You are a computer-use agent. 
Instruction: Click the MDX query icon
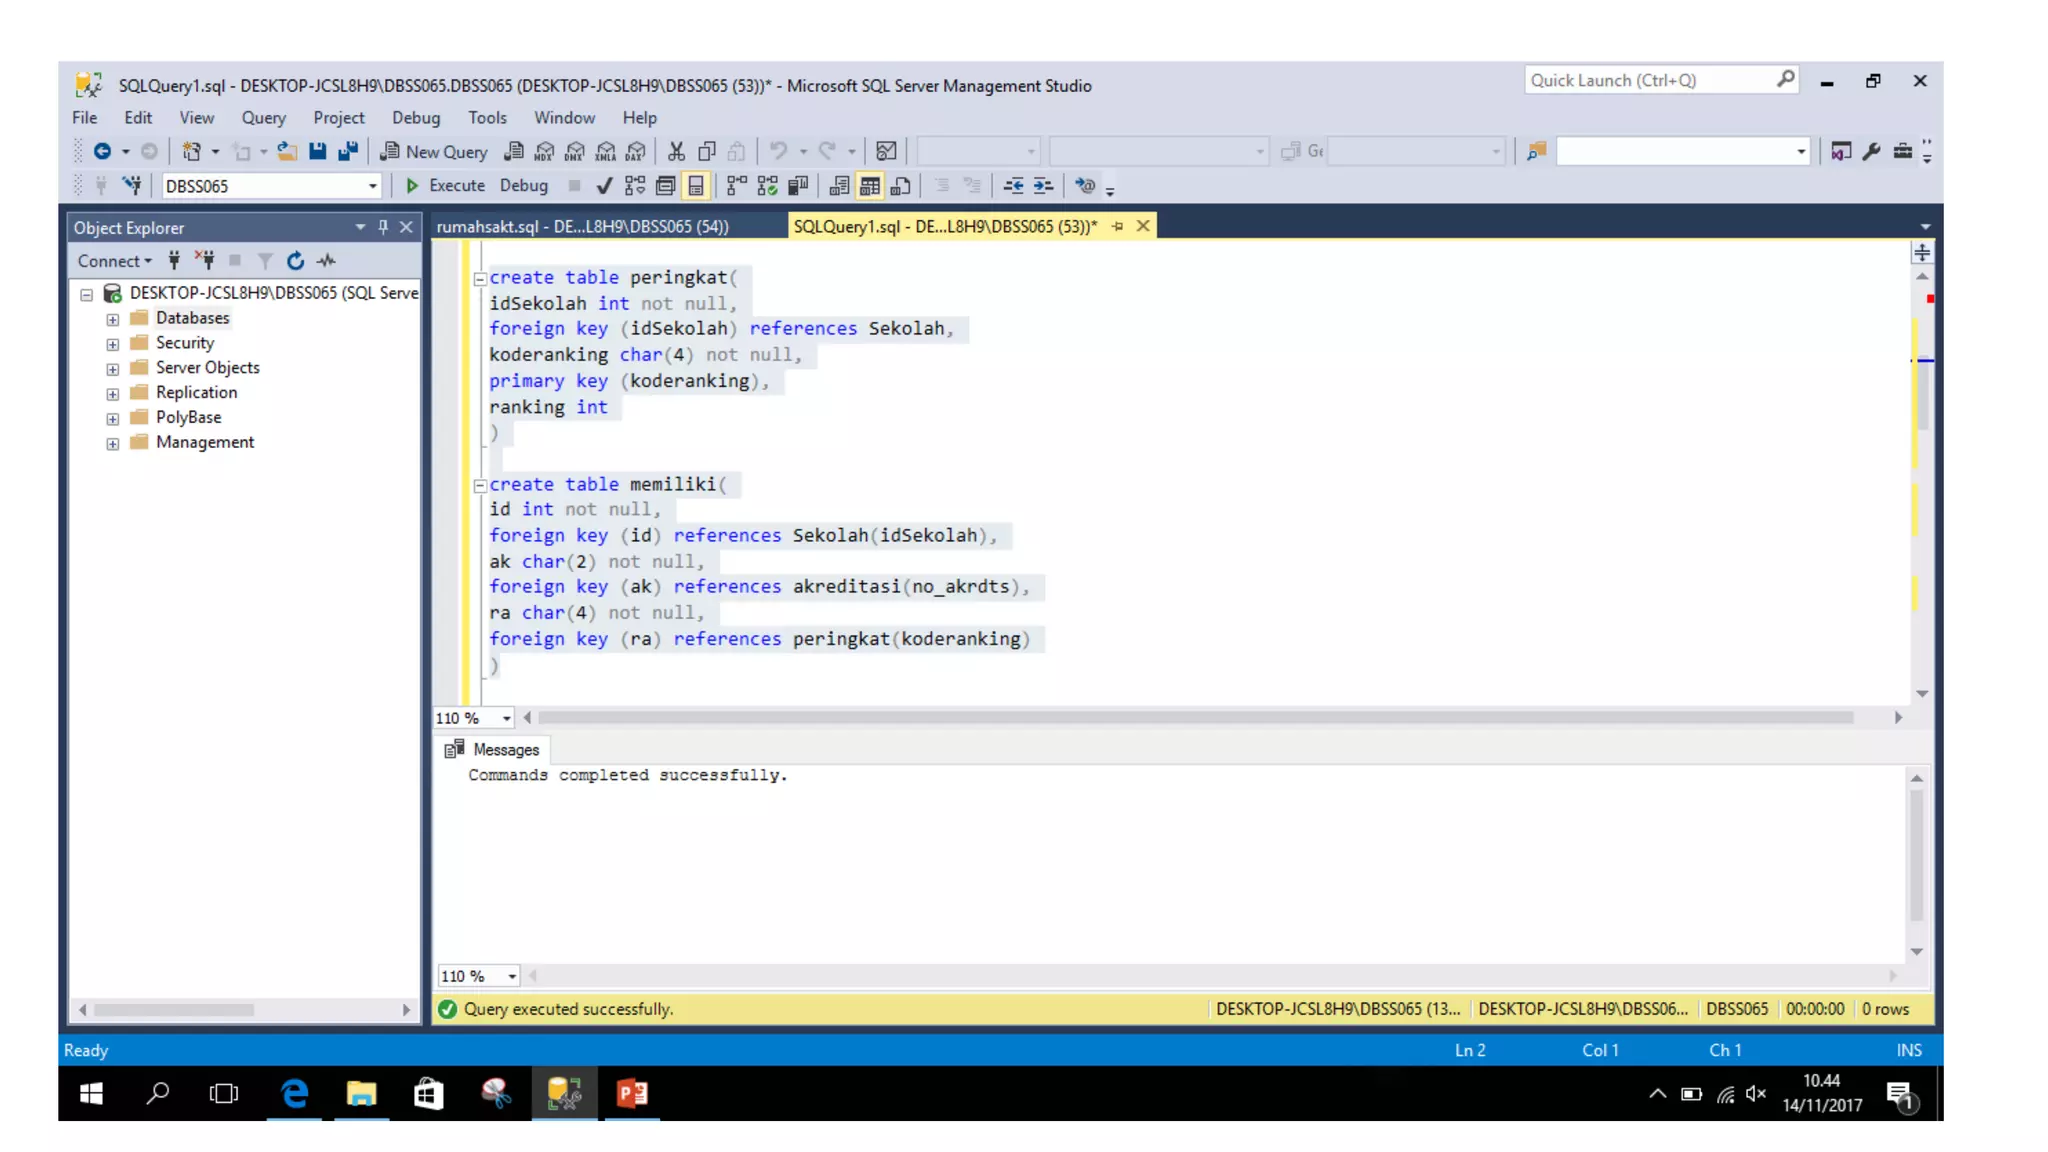[x=544, y=151]
